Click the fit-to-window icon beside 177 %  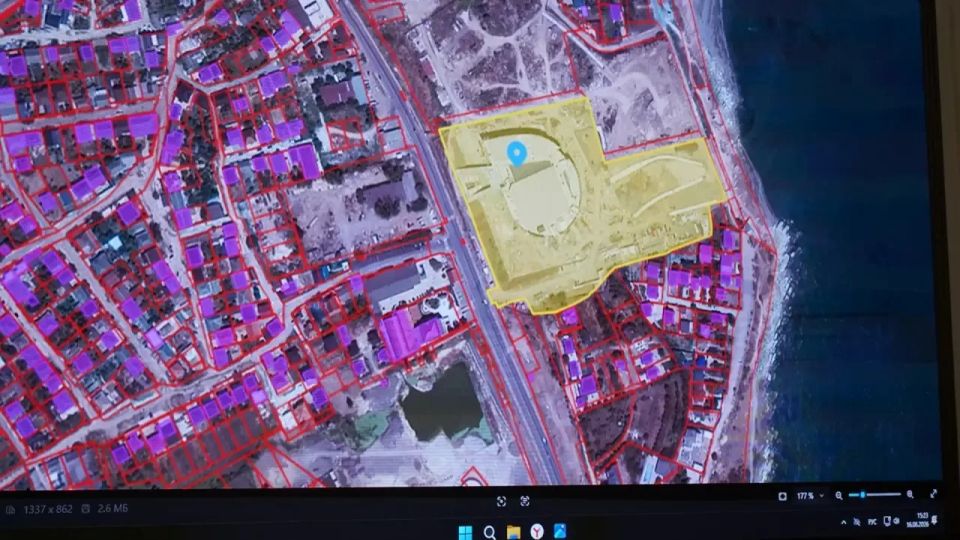click(782, 496)
